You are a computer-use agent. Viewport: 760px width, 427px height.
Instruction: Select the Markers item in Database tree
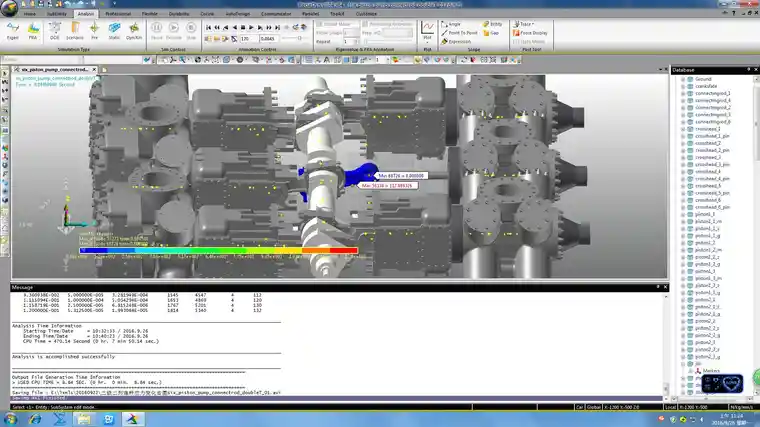point(711,371)
